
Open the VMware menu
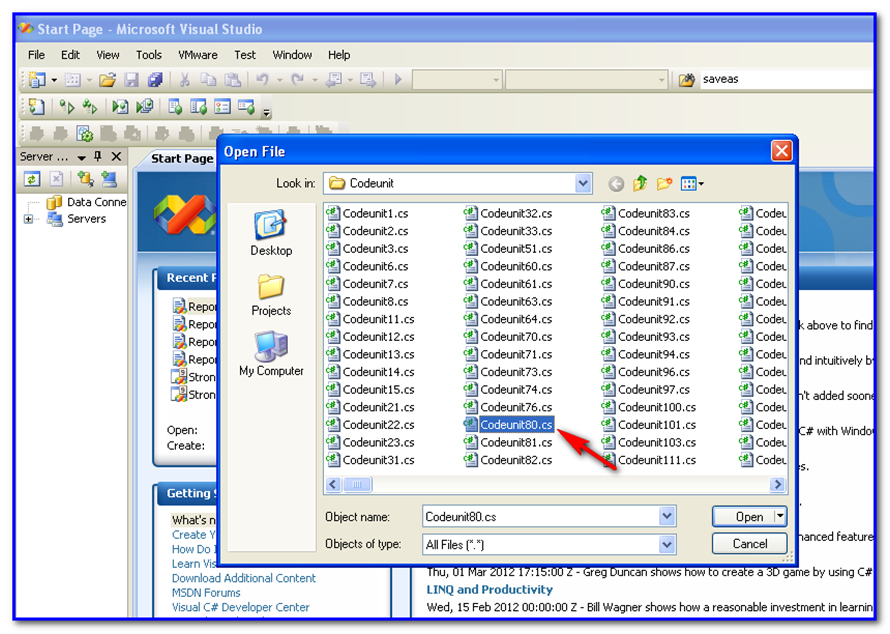(198, 55)
